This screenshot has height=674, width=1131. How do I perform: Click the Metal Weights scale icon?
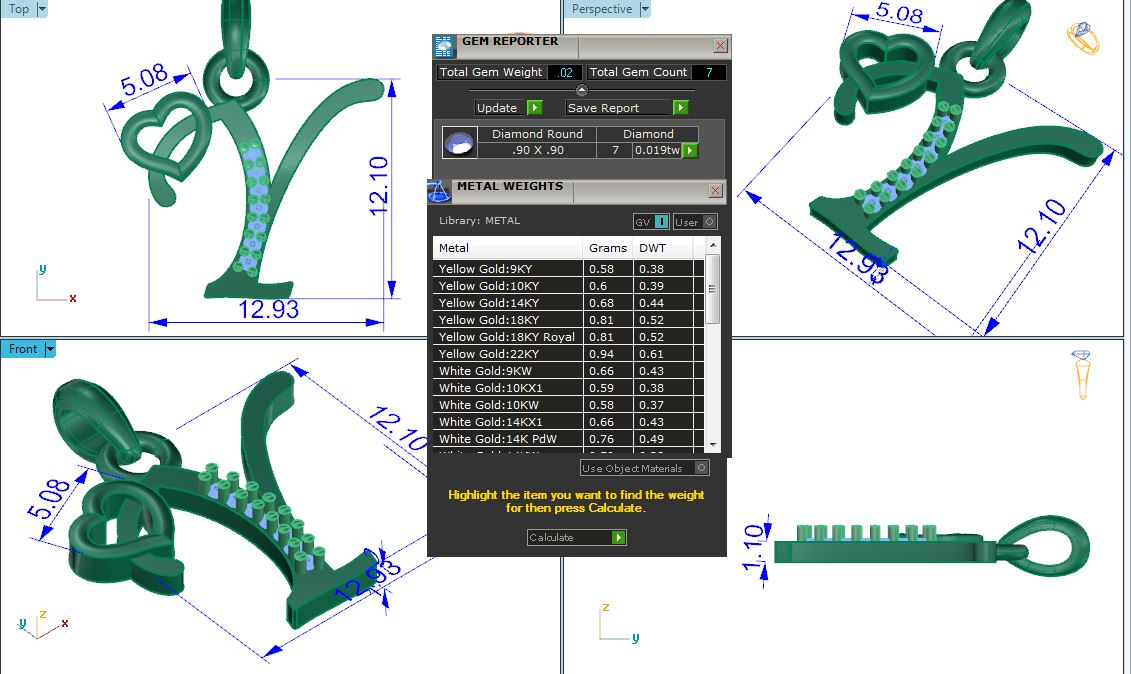click(439, 191)
